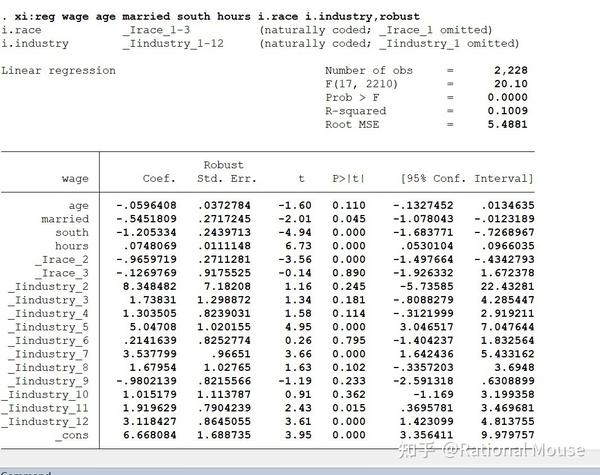Click the Linear regression title text
The width and height of the screenshot is (600, 475).
coord(58,71)
